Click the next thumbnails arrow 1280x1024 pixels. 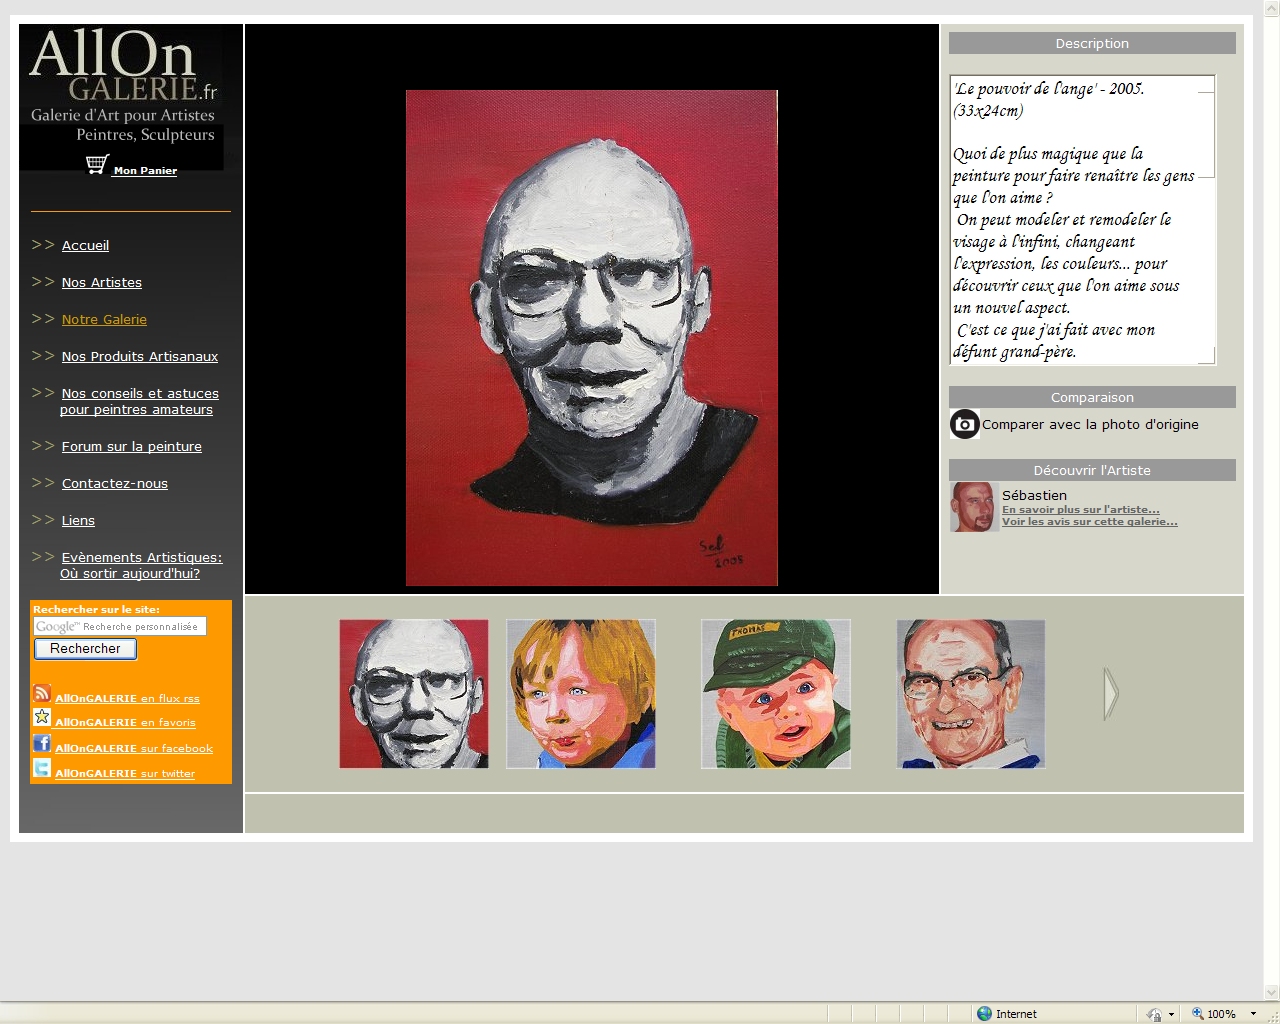click(x=1110, y=694)
